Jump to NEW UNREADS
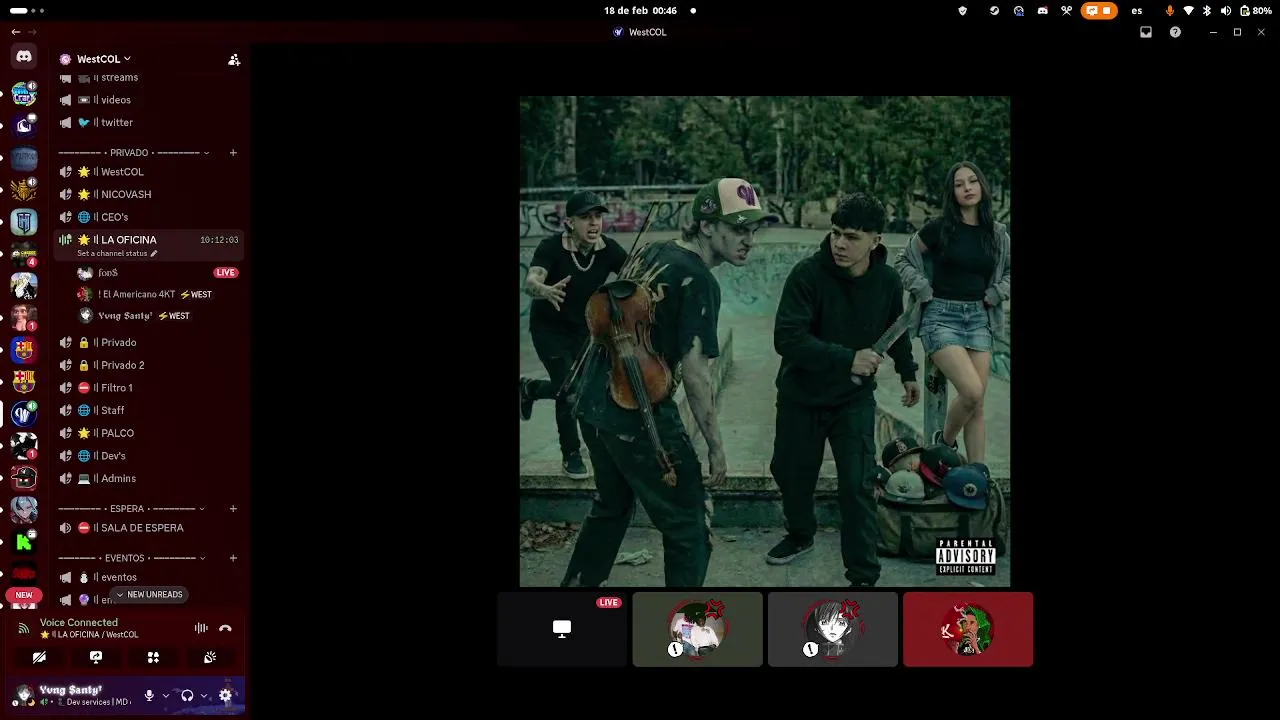This screenshot has width=1280, height=720. pos(149,595)
